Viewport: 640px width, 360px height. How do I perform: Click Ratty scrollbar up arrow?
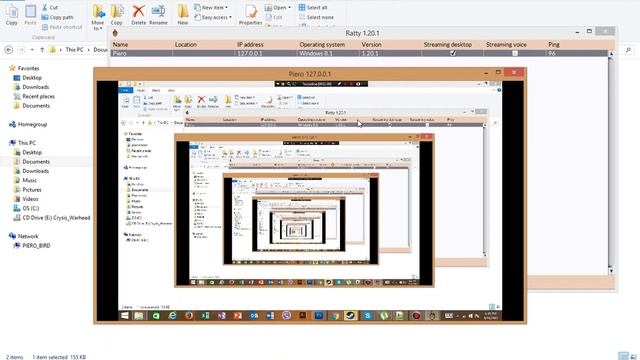611,53
